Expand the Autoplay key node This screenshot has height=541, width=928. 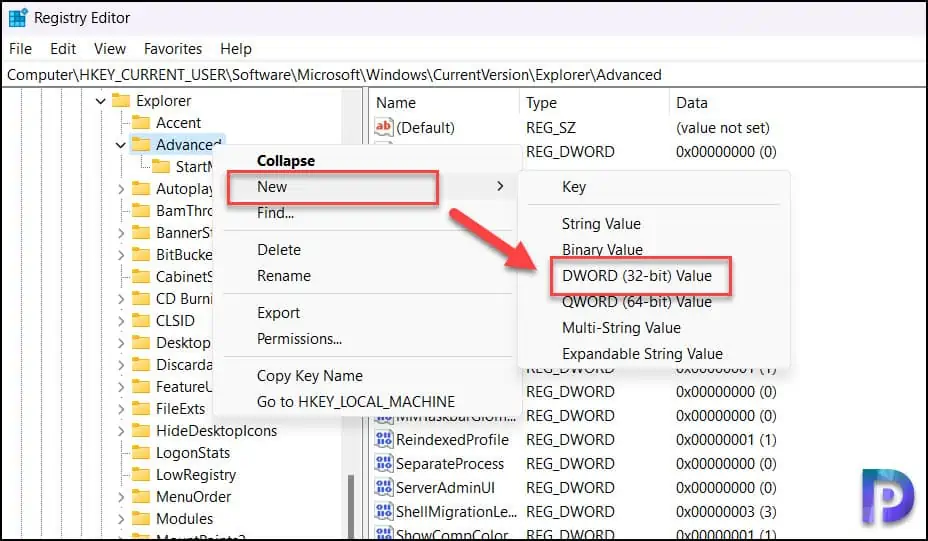point(121,189)
